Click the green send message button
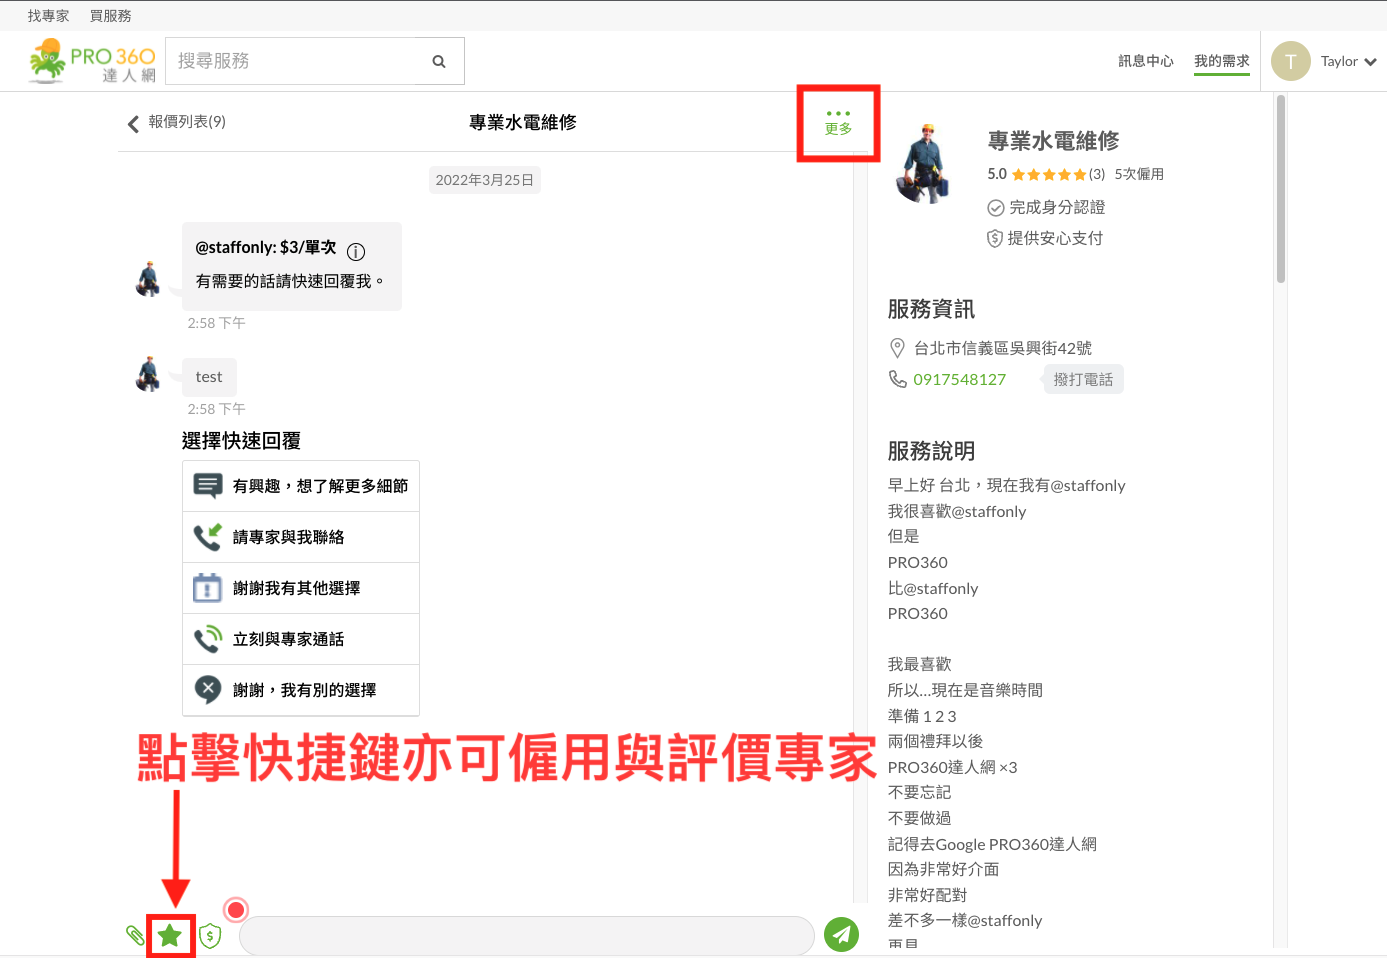1387x958 pixels. tap(841, 935)
